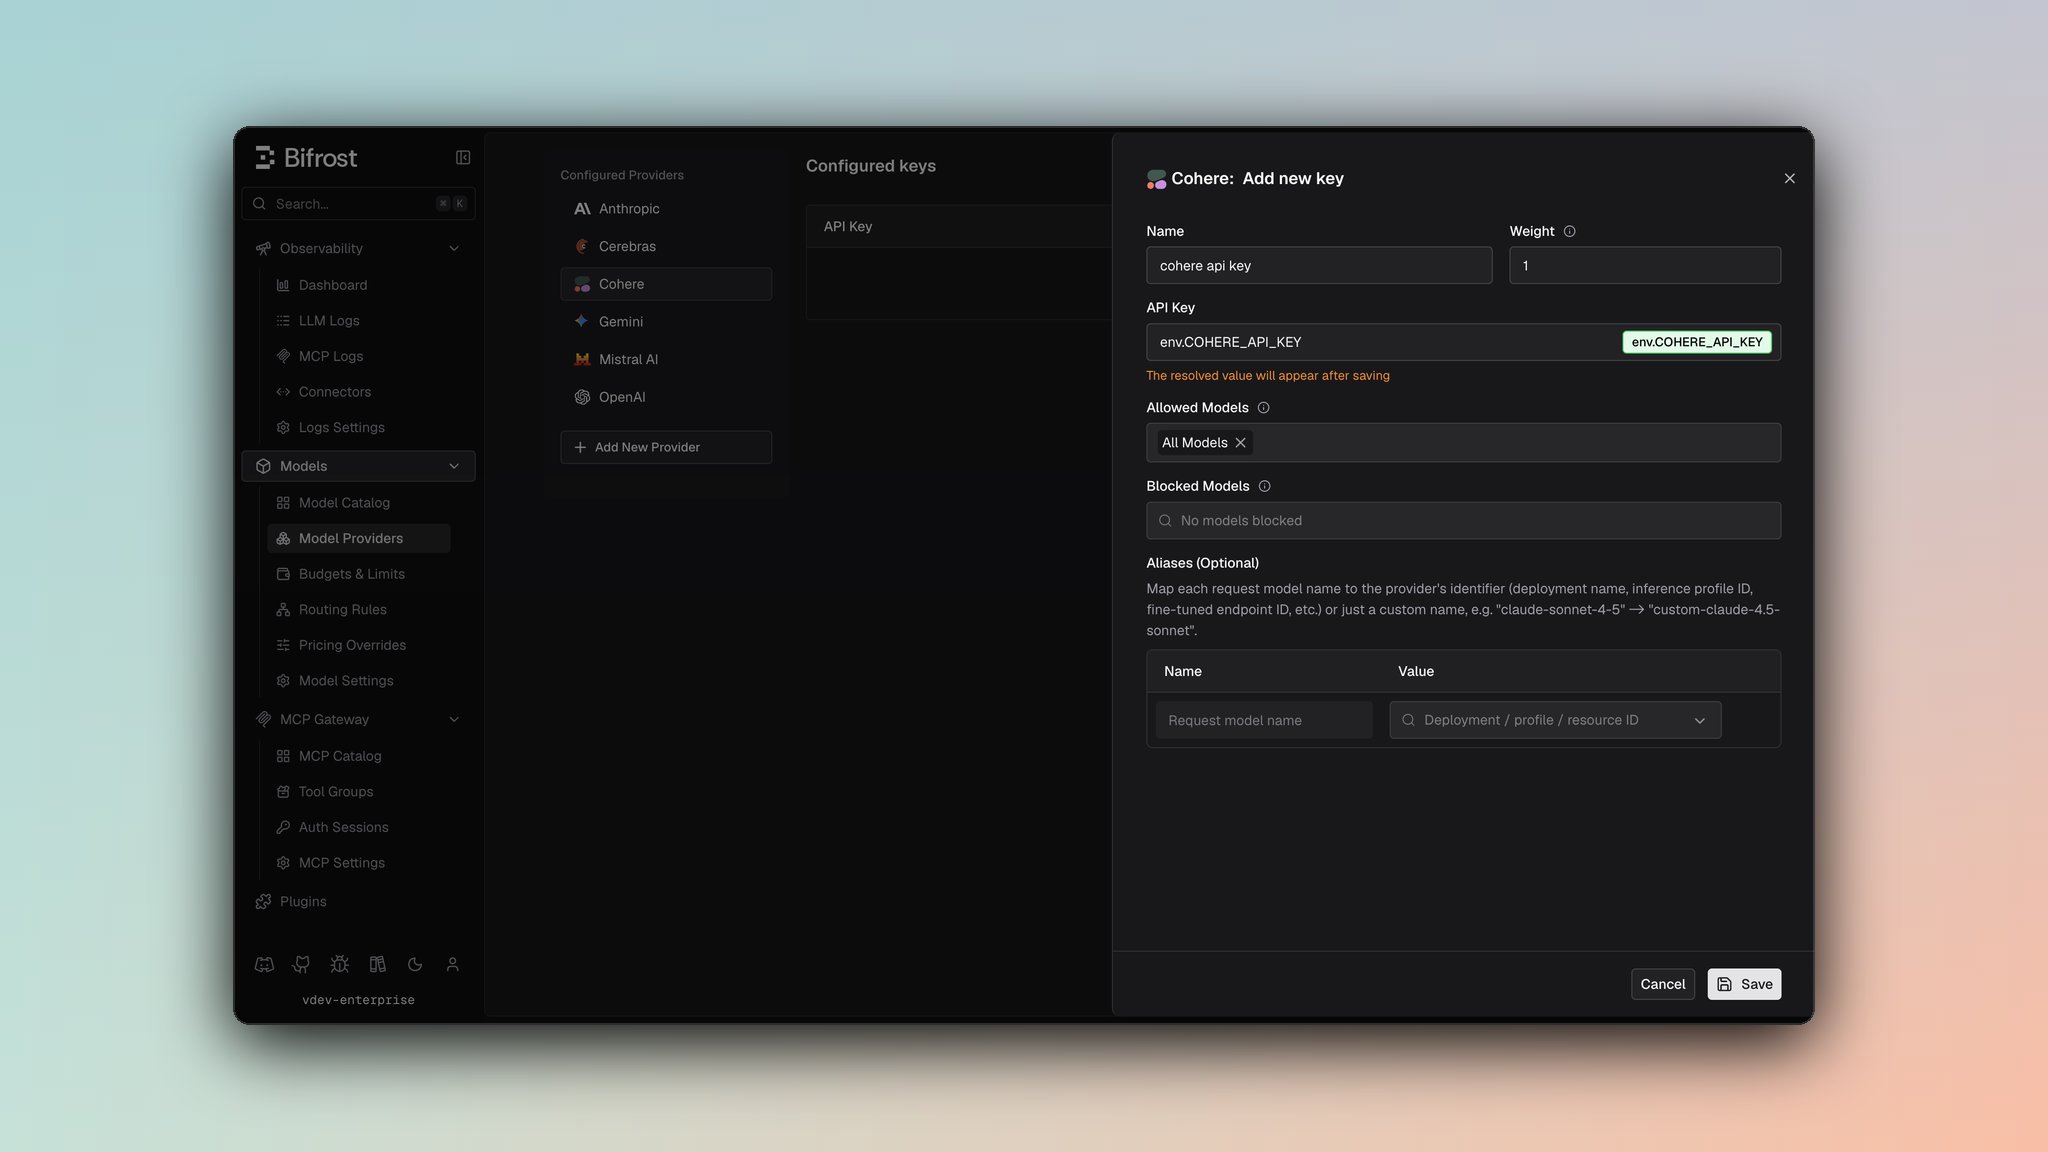Screen dimensions: 2048x1152
Task: Click the Allowed Models info icon
Action: [x=1263, y=407]
